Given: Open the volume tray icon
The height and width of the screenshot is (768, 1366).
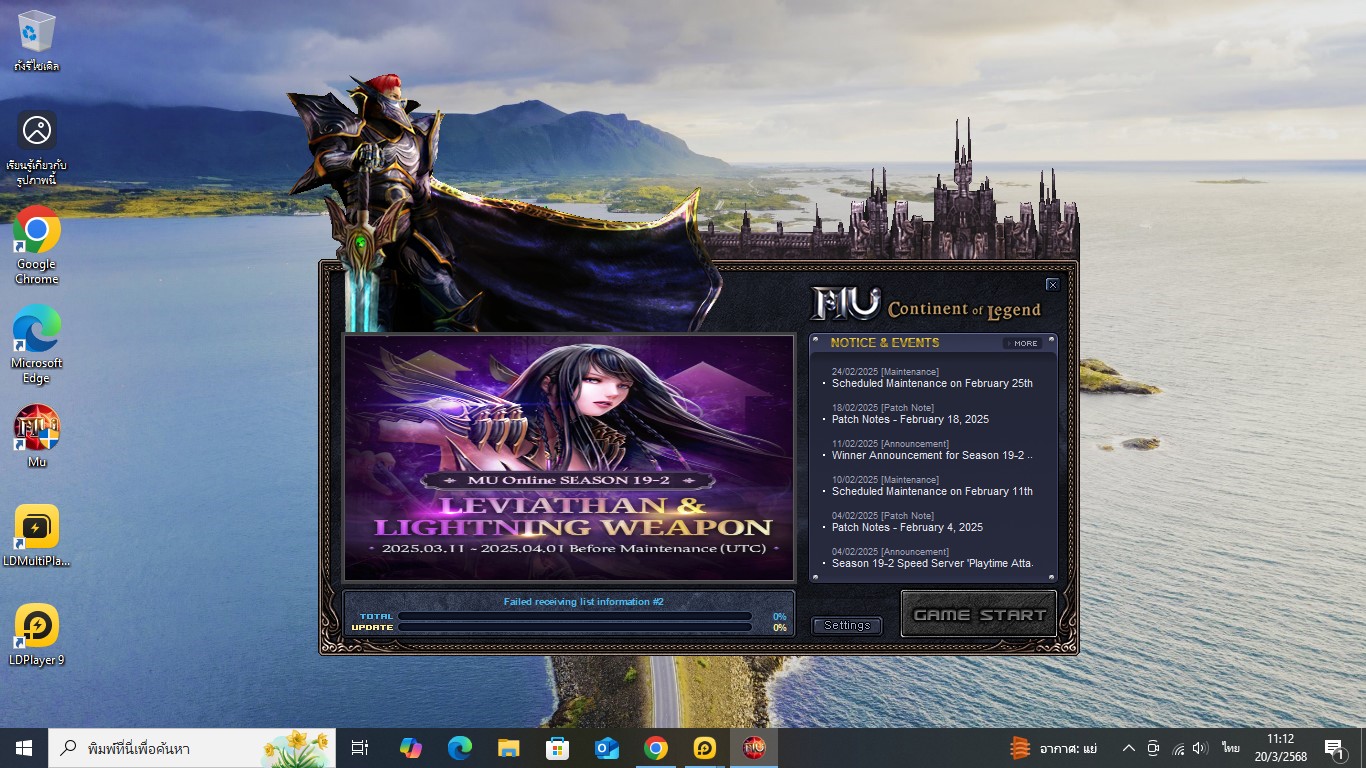Looking at the screenshot, I should [1201, 748].
